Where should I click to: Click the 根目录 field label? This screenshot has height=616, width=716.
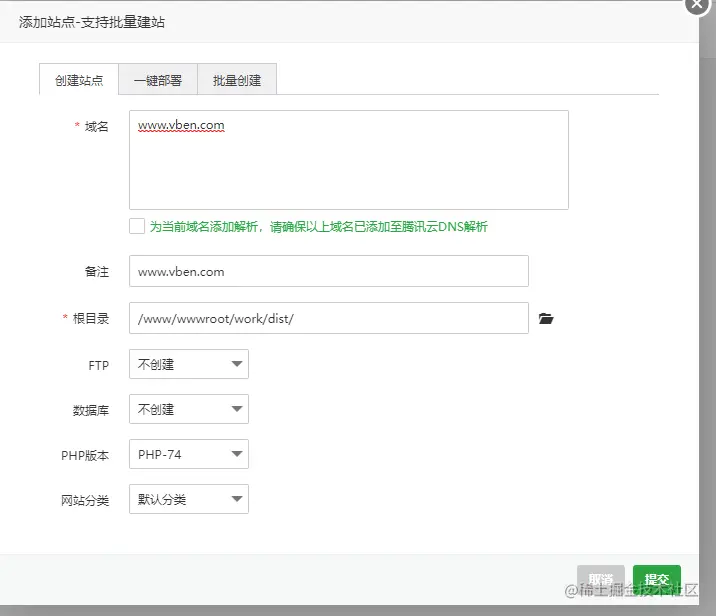tap(91, 318)
